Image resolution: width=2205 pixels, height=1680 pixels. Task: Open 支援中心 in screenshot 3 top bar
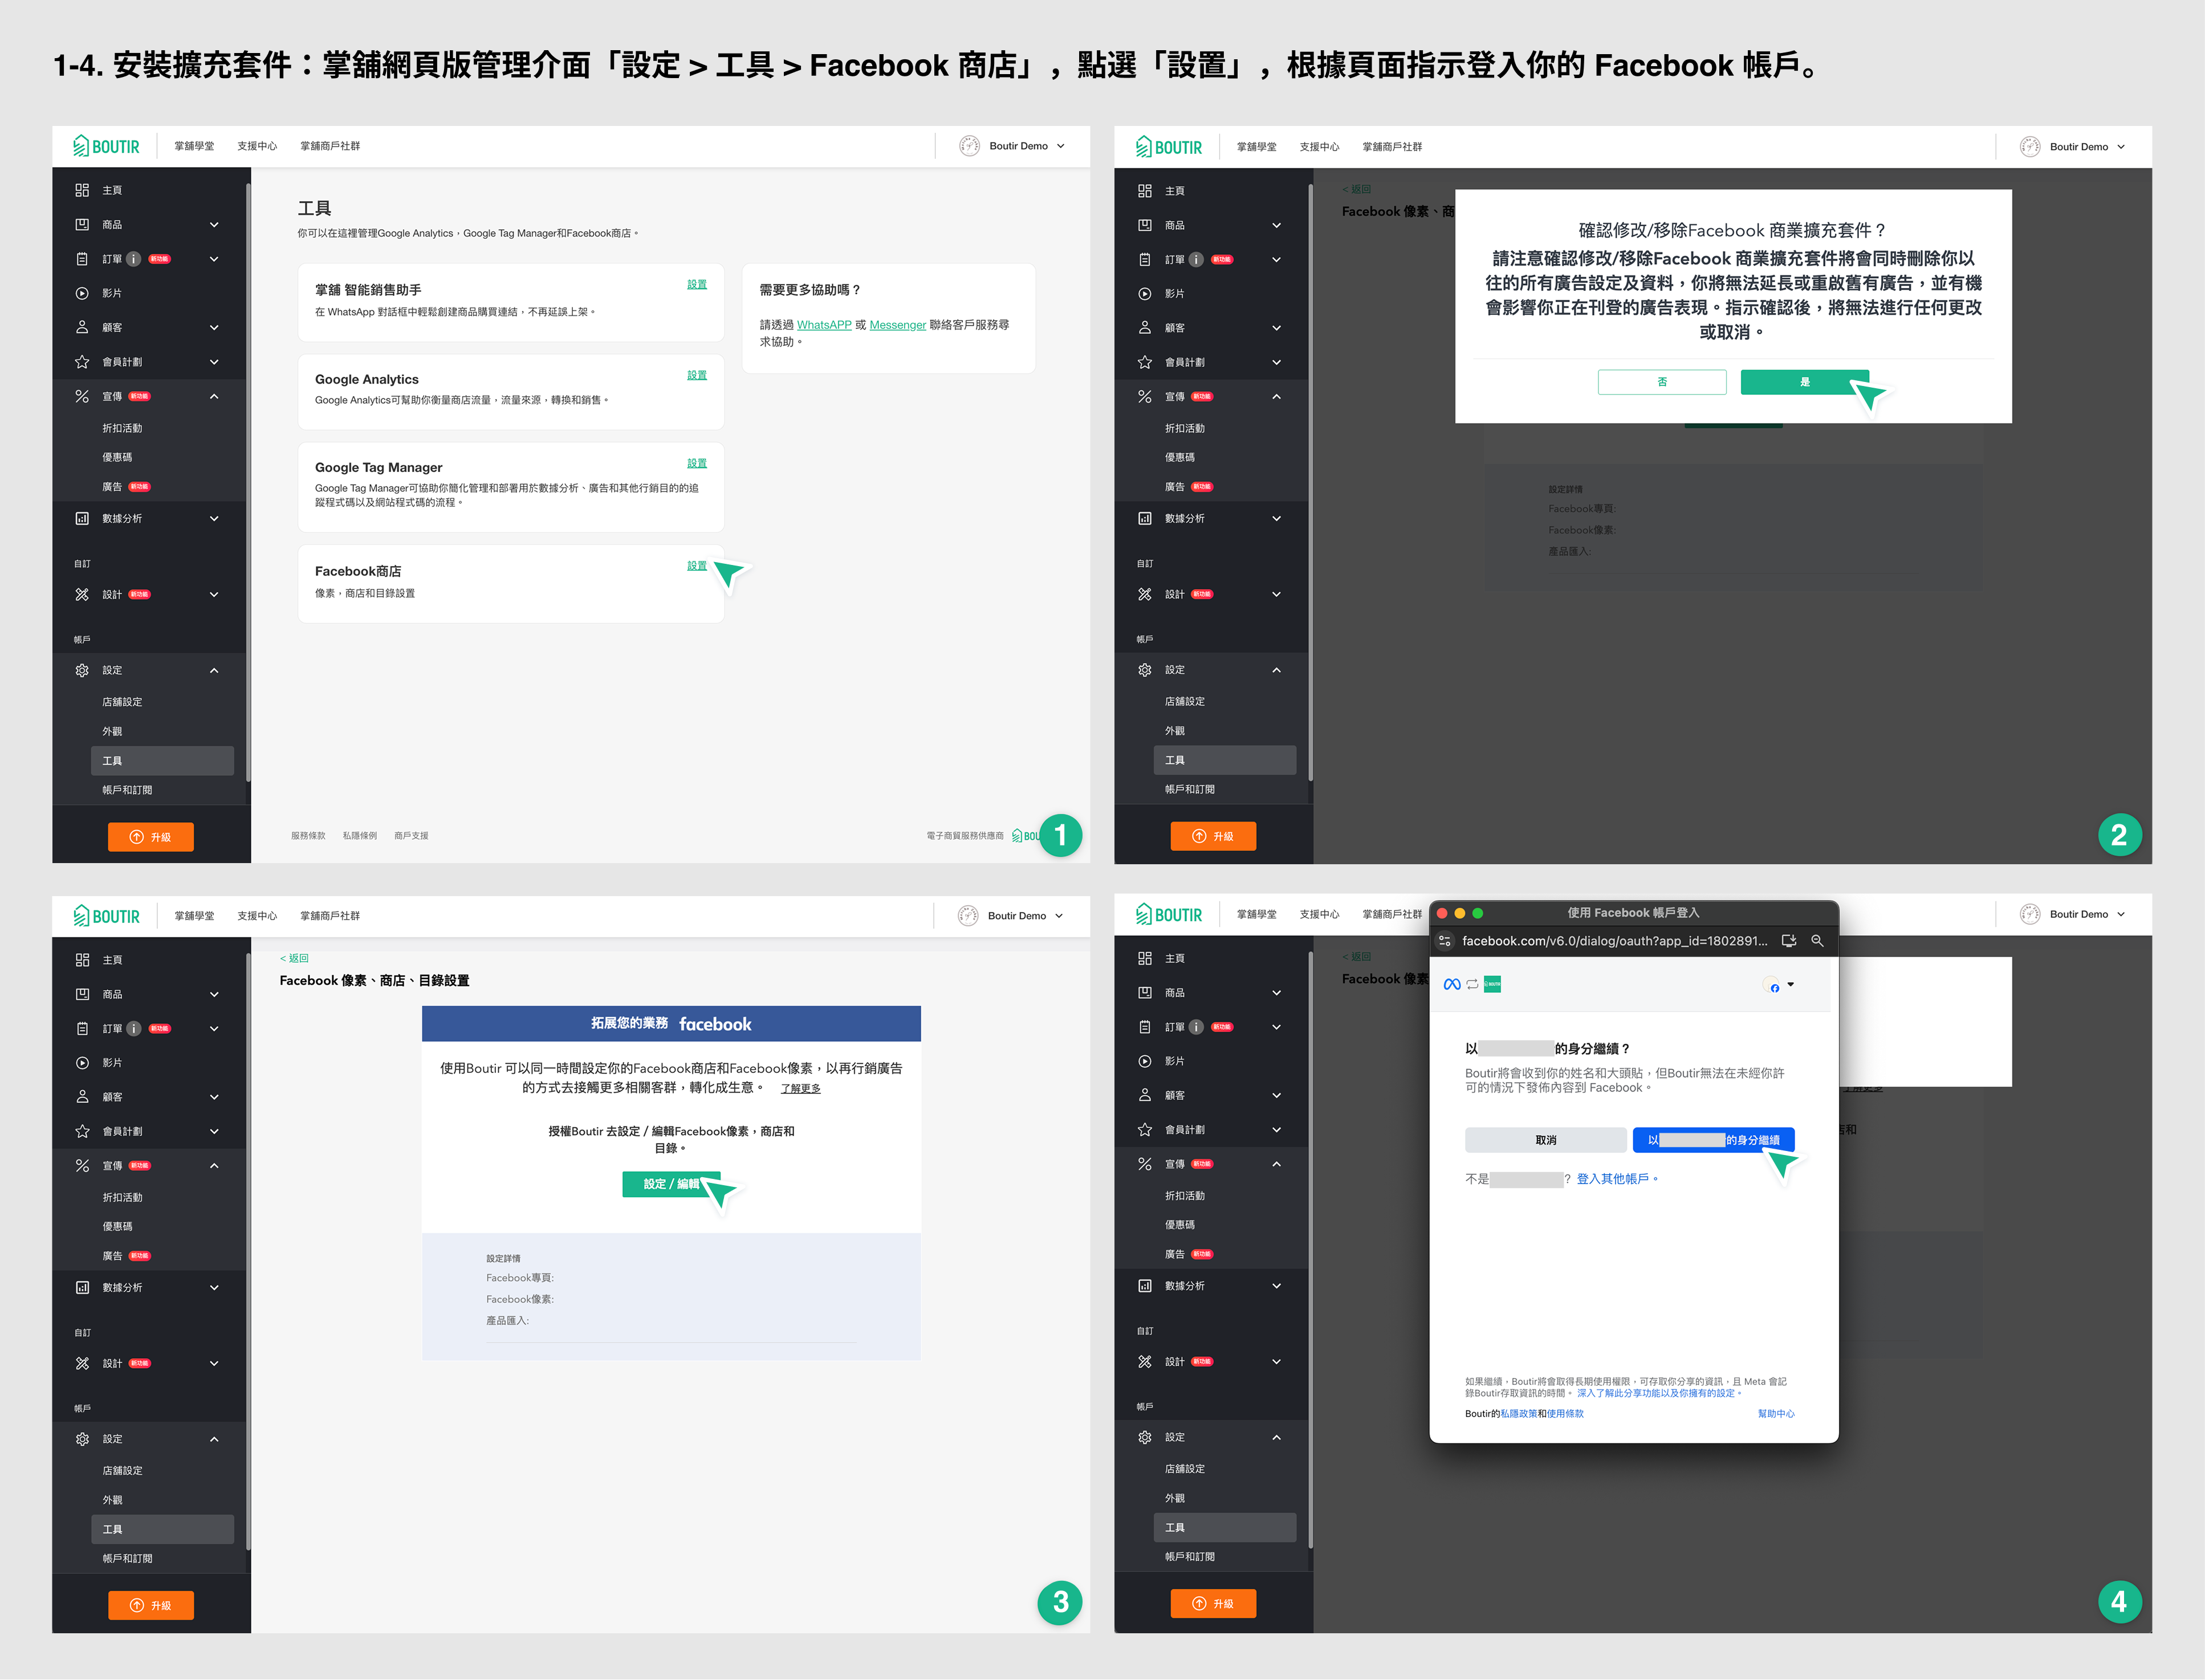pyautogui.click(x=257, y=916)
